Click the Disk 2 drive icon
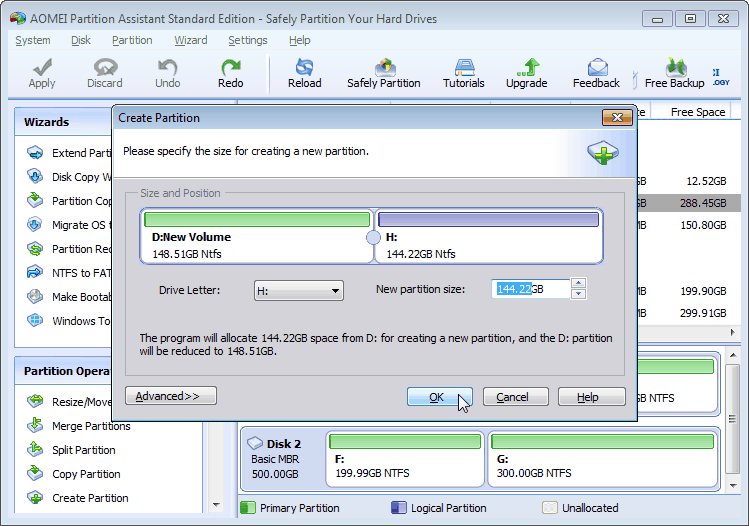 point(255,443)
